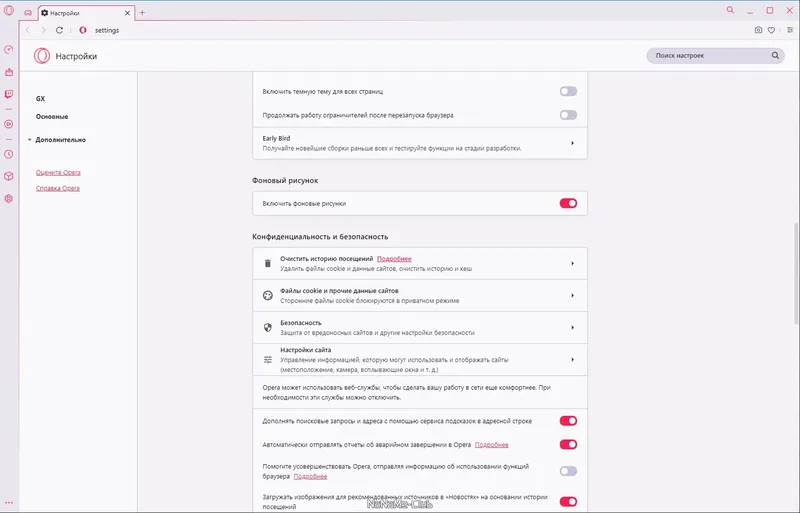Toggle search suggestions in address bar switch

pyautogui.click(x=568, y=421)
